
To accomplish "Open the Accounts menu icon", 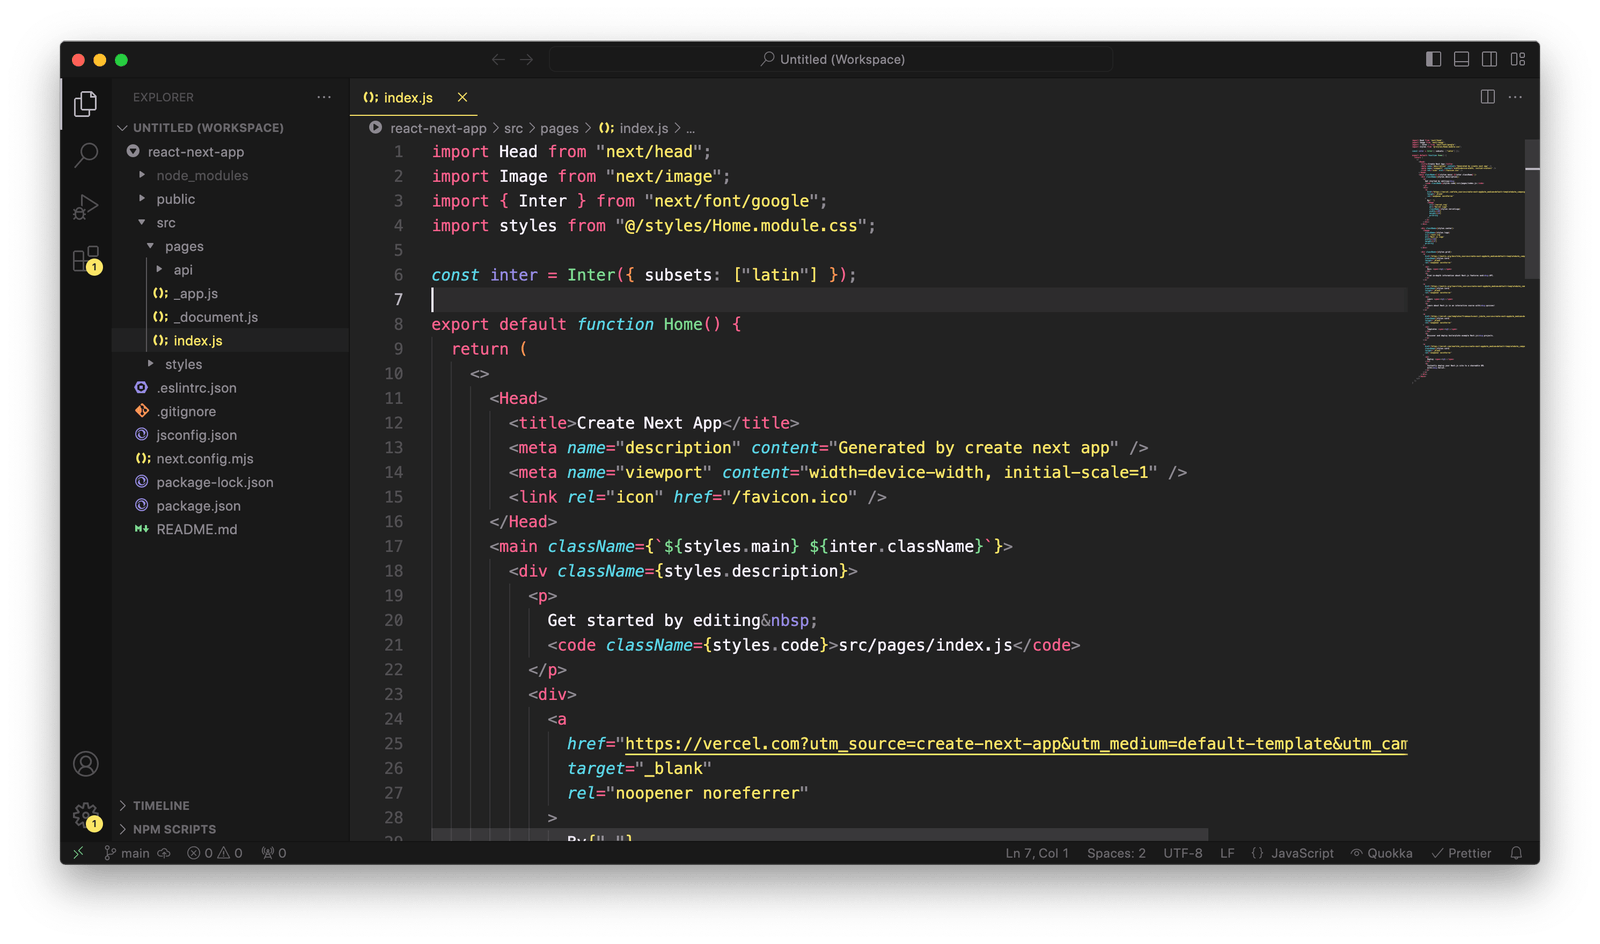I will pos(86,764).
